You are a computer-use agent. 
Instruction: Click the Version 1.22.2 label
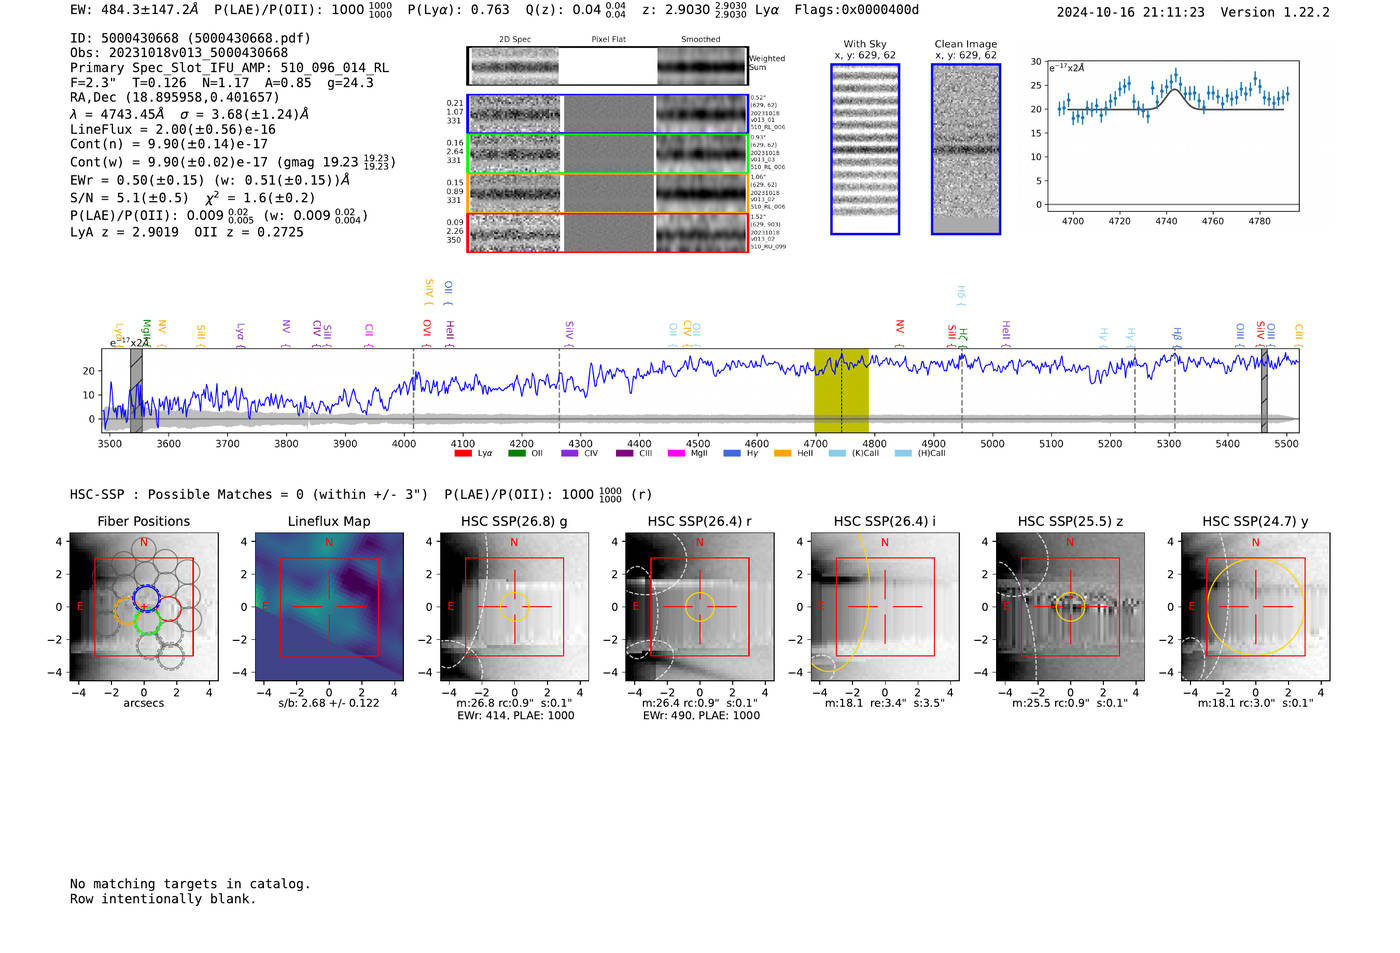(x=1275, y=12)
